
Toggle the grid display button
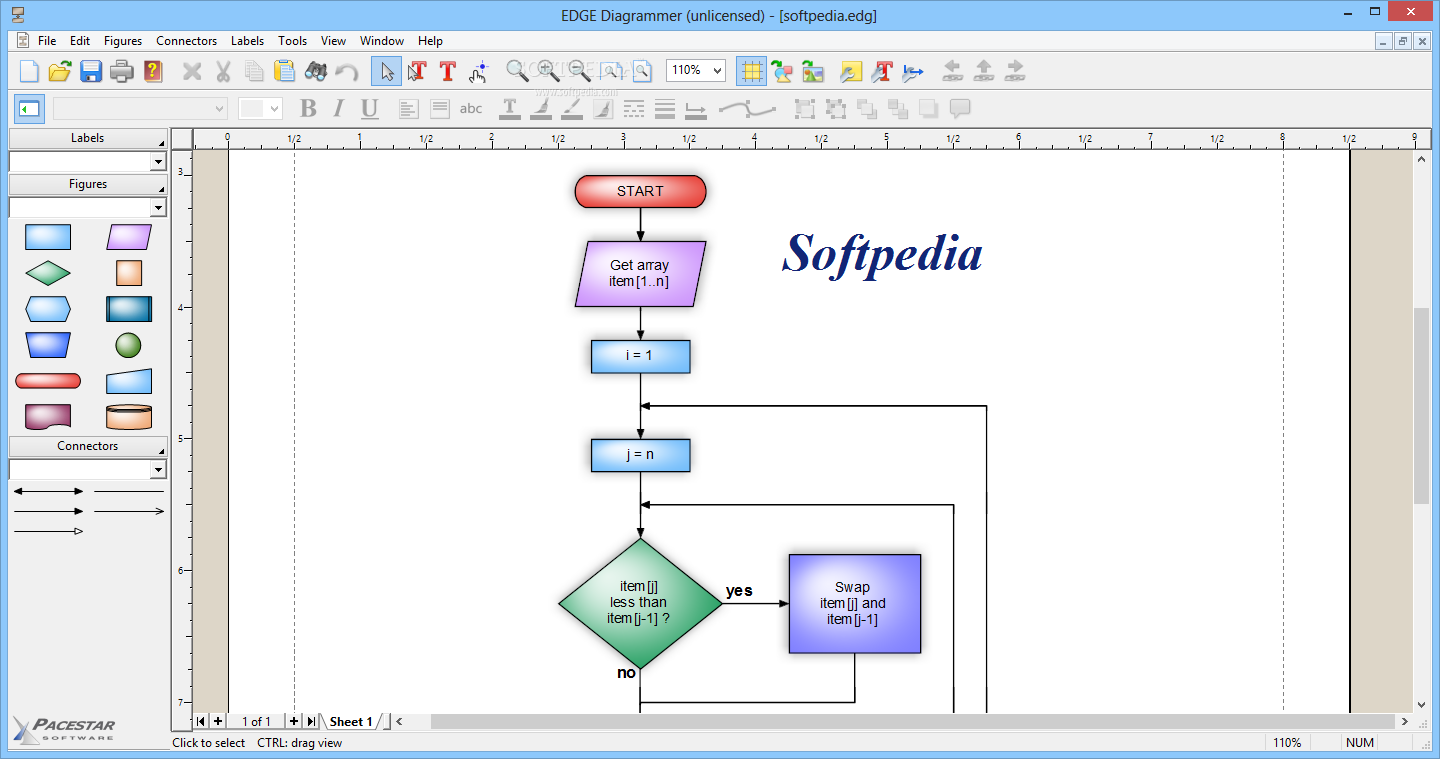[751, 71]
